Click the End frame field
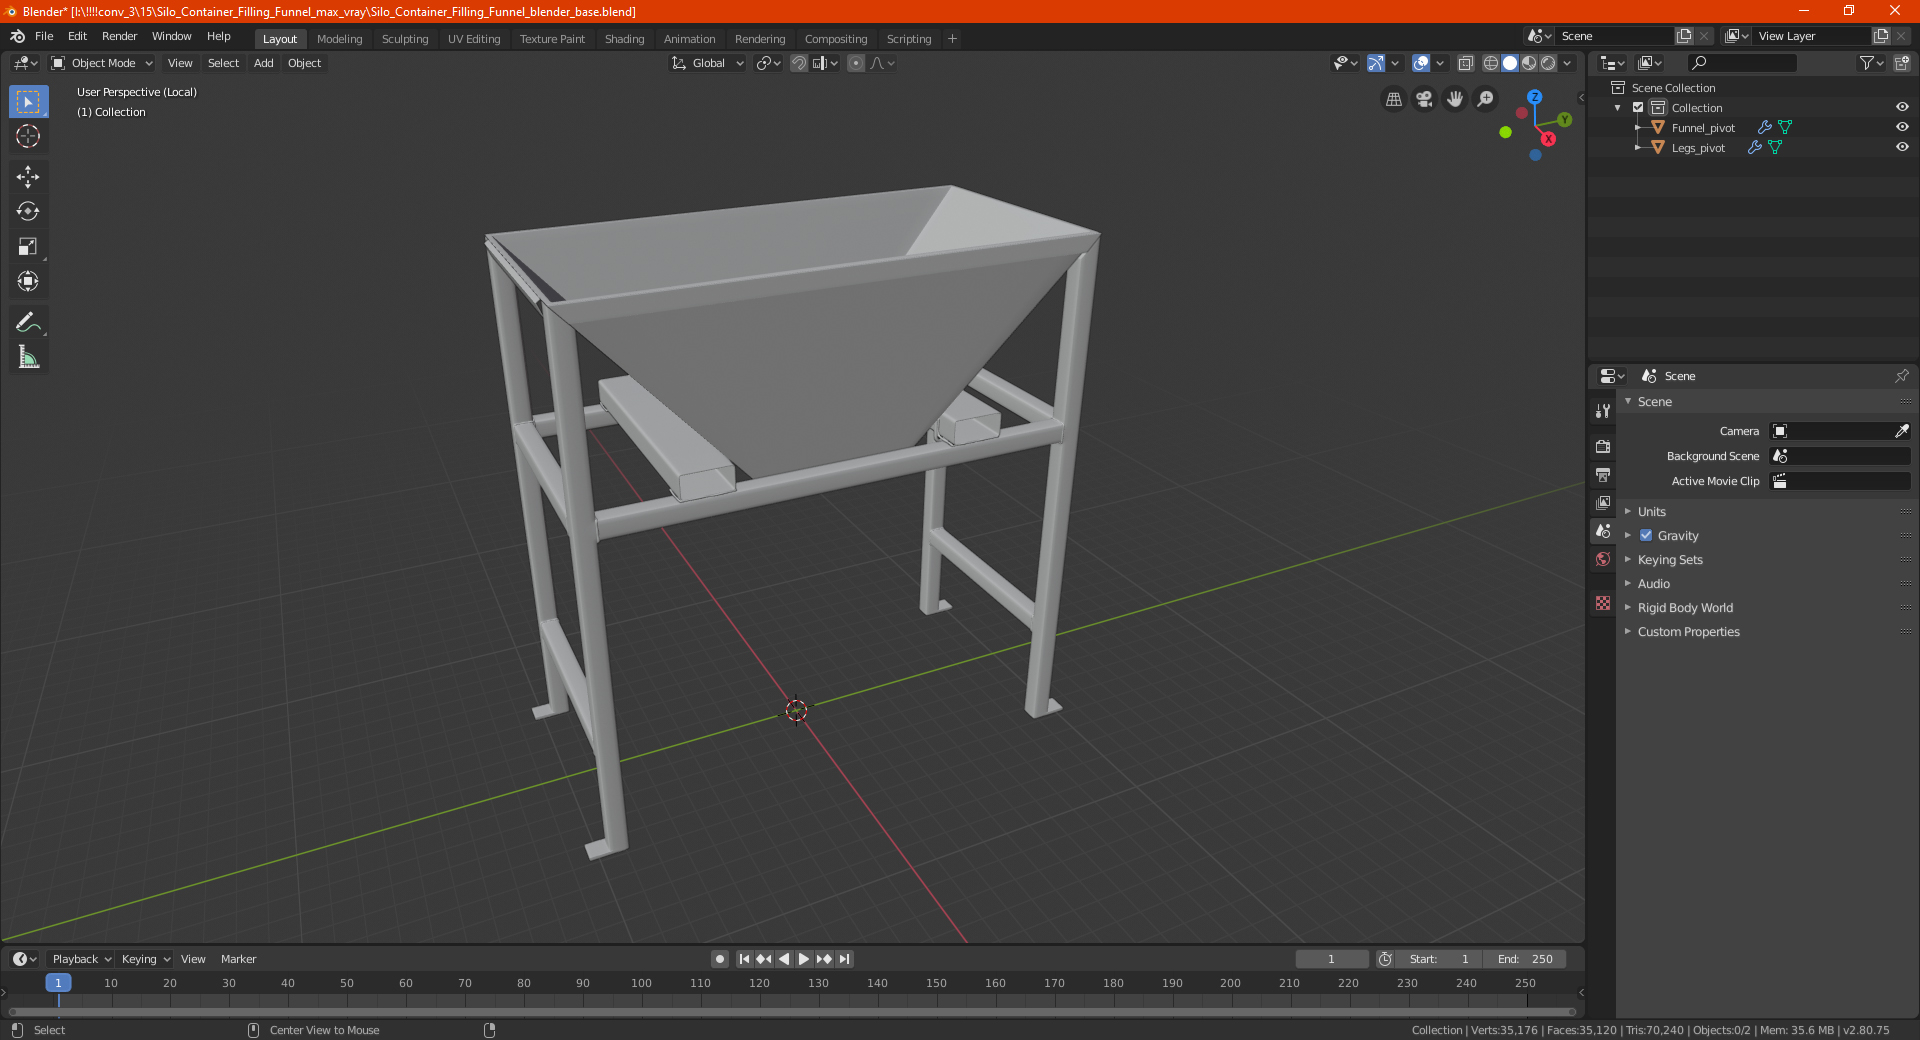Screen dimensions: 1920x1040 [1525, 959]
